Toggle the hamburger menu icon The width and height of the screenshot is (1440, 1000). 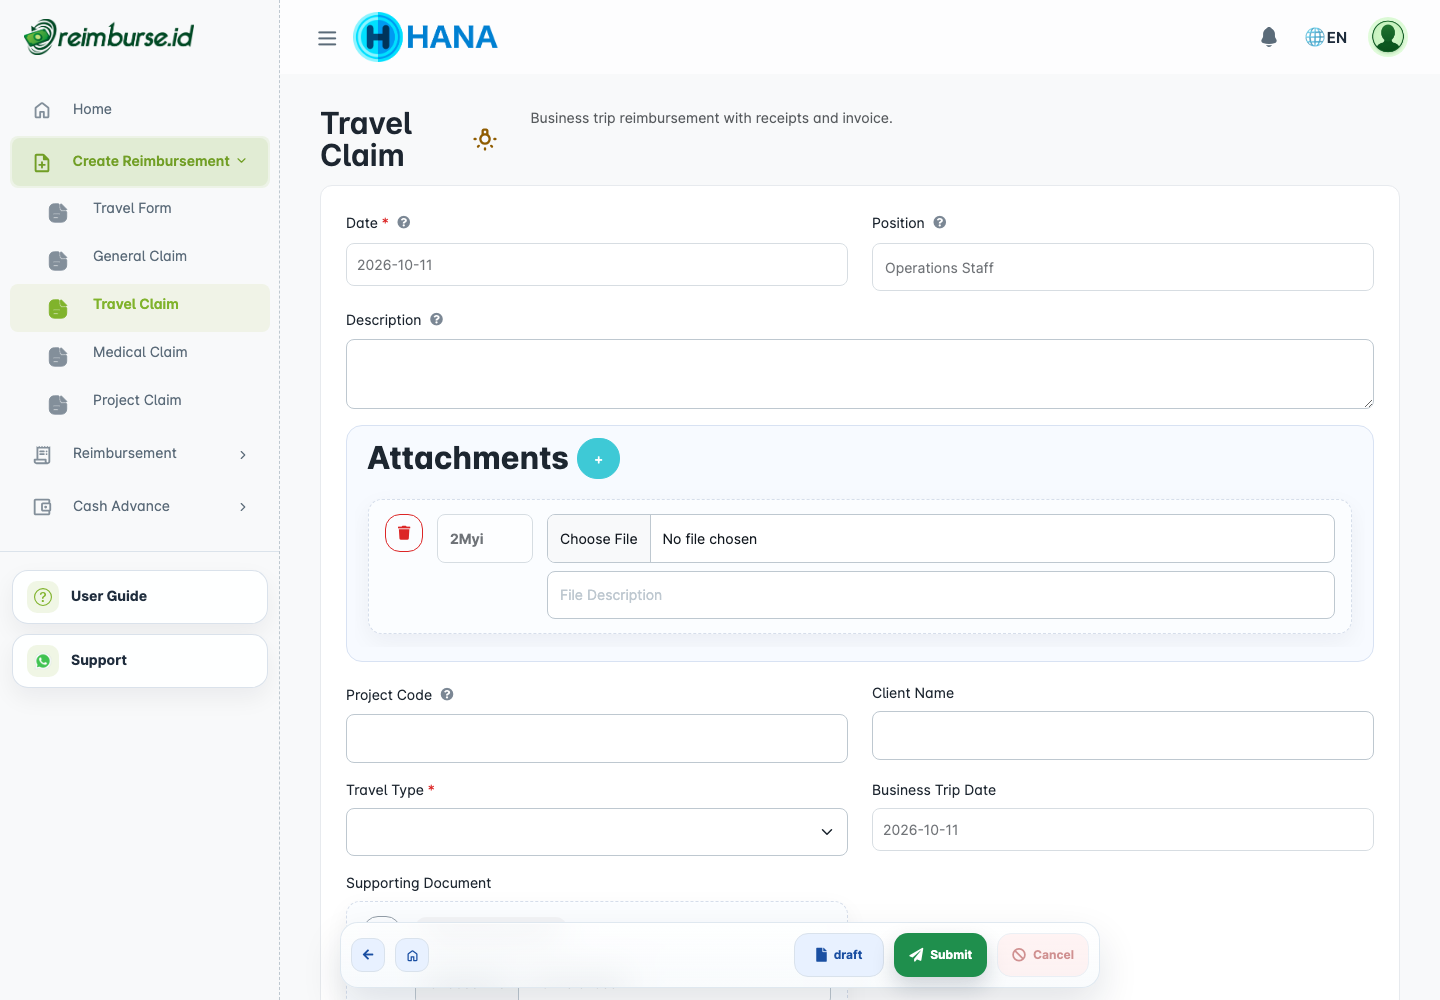(x=327, y=38)
